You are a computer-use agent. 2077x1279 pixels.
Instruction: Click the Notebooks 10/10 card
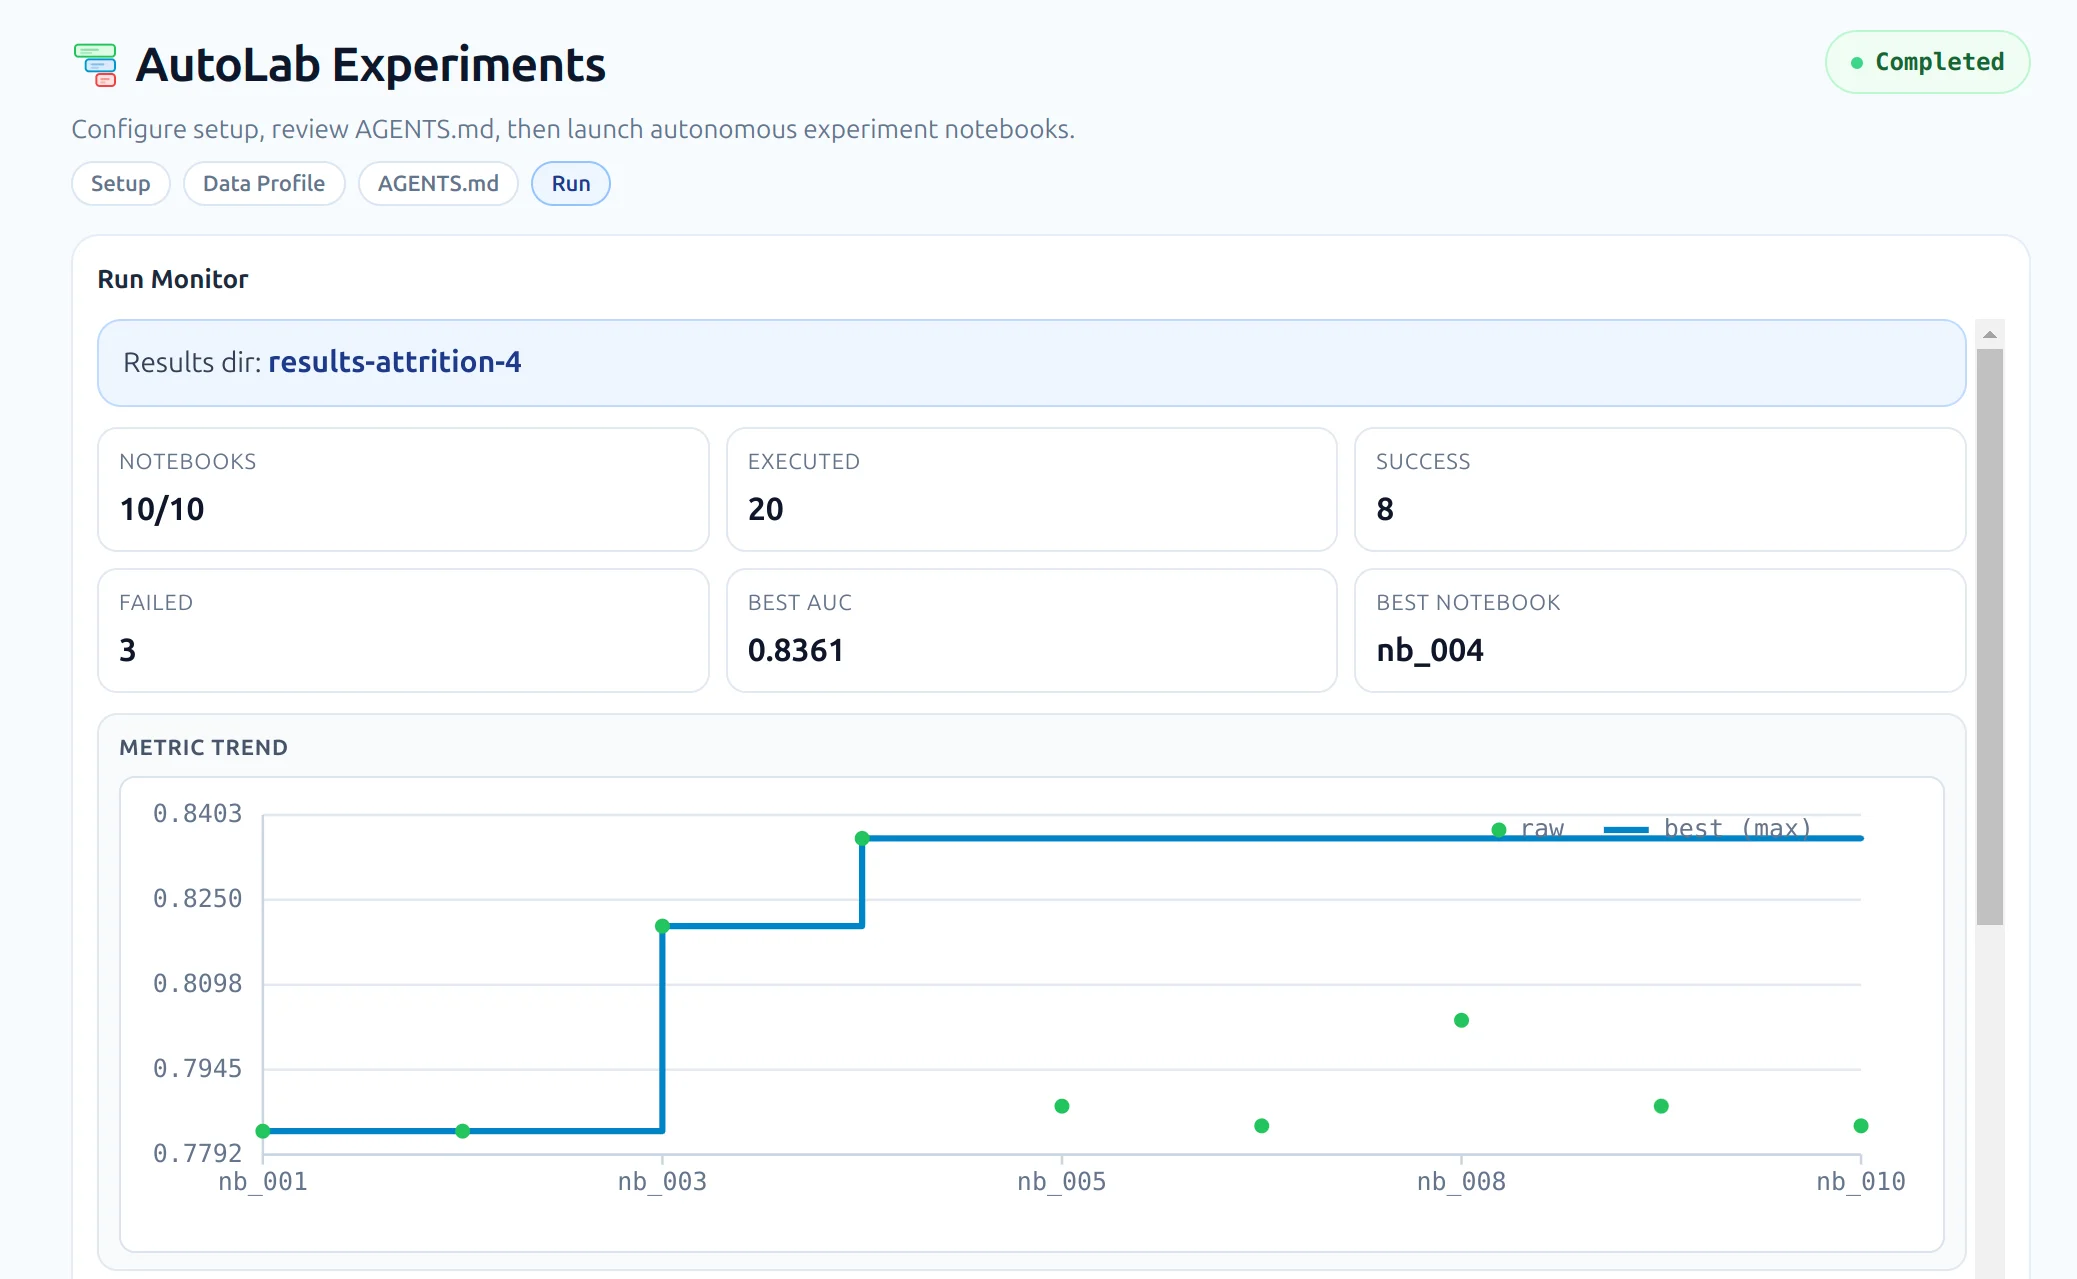403,489
